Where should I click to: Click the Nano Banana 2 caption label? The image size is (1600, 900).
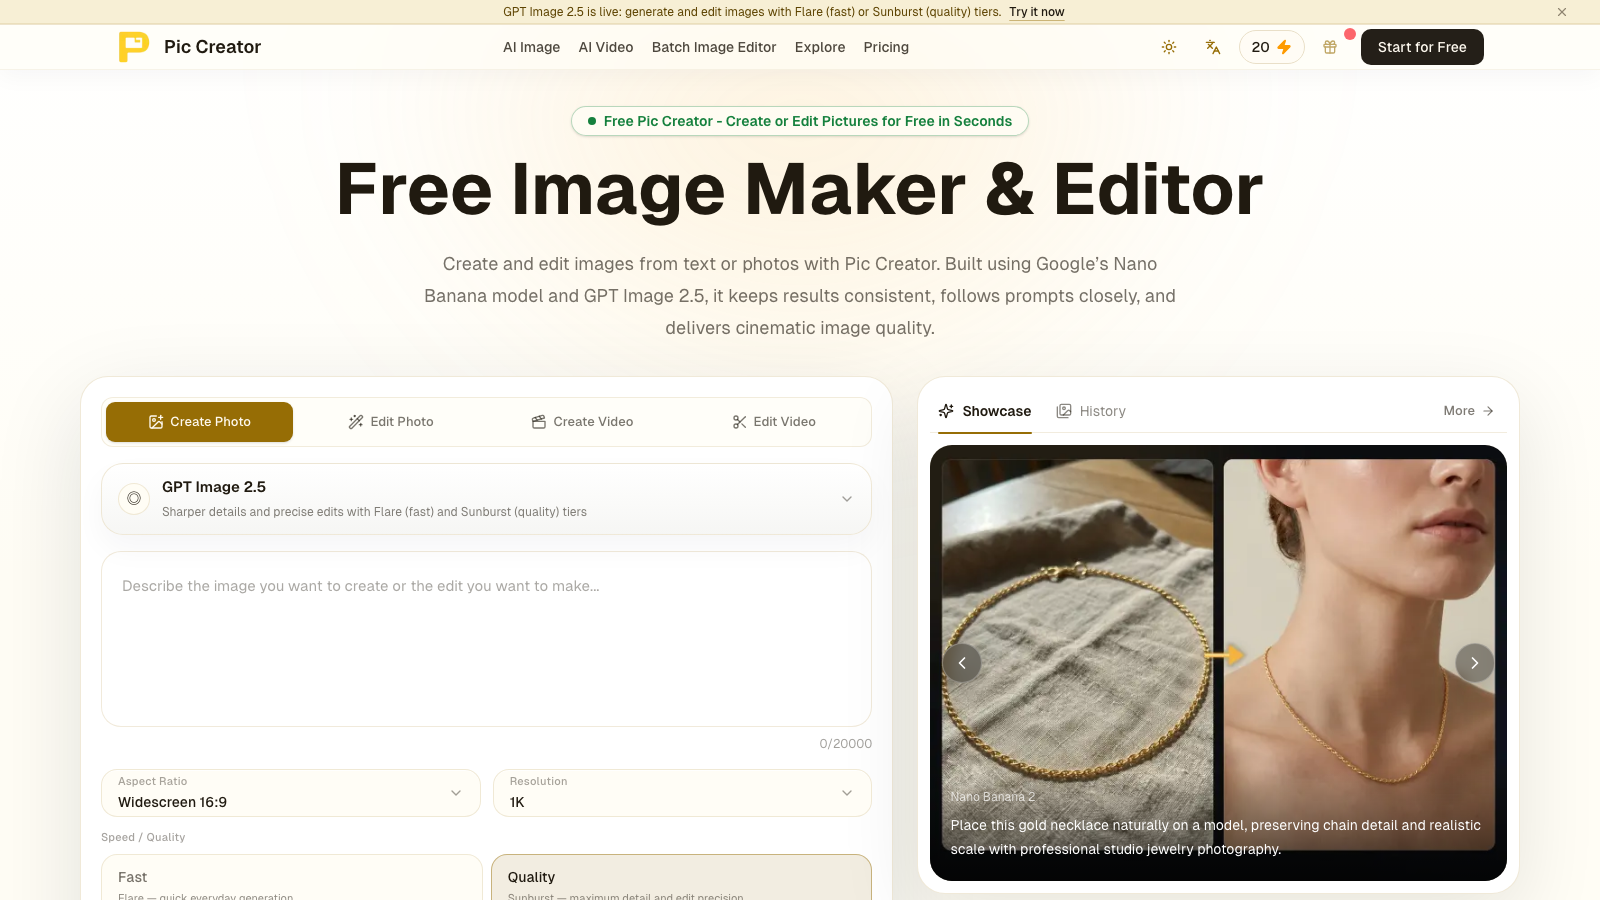point(992,797)
